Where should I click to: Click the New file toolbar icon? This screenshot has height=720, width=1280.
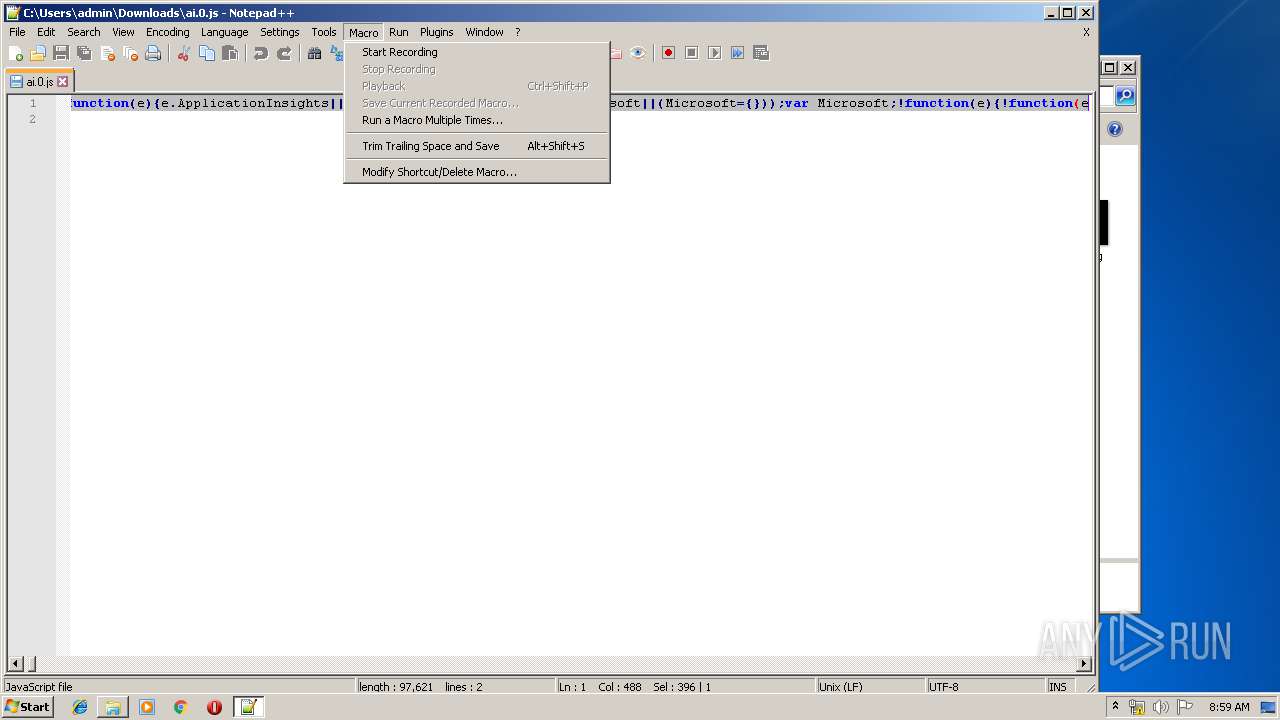pos(16,53)
